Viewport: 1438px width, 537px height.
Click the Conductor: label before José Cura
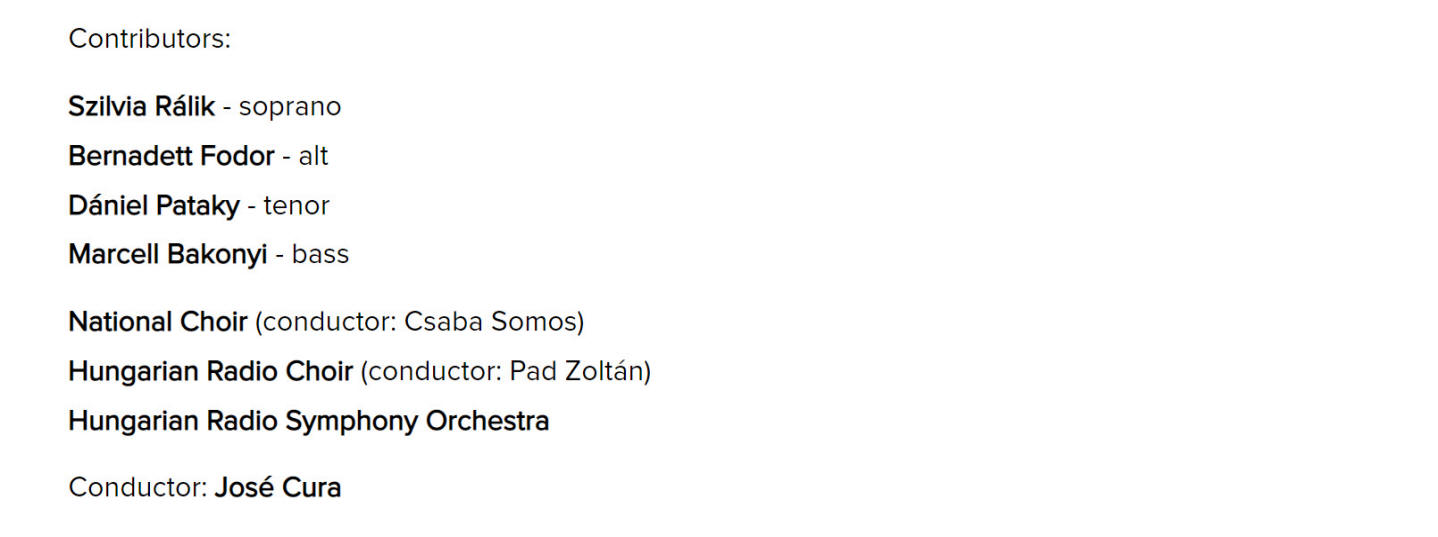[x=138, y=488]
